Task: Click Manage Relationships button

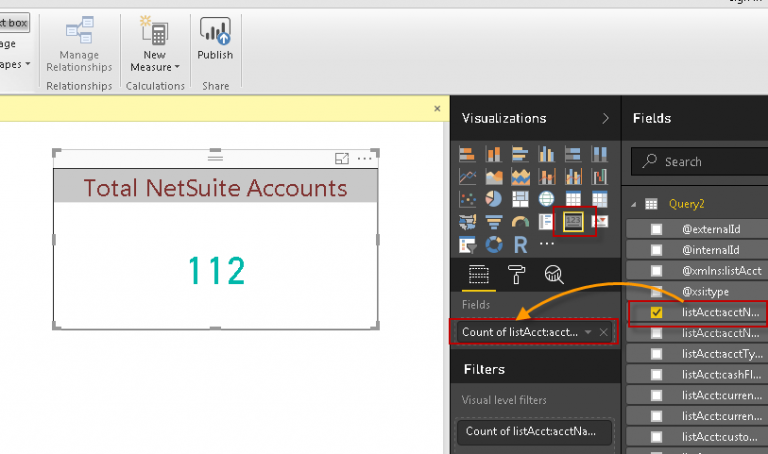Action: click(x=79, y=45)
